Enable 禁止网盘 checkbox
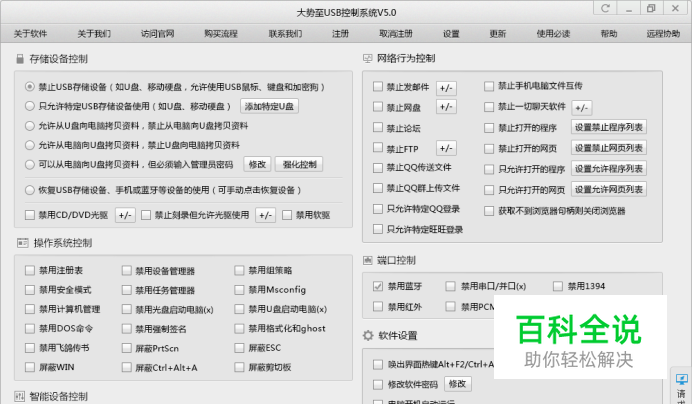 [x=378, y=106]
